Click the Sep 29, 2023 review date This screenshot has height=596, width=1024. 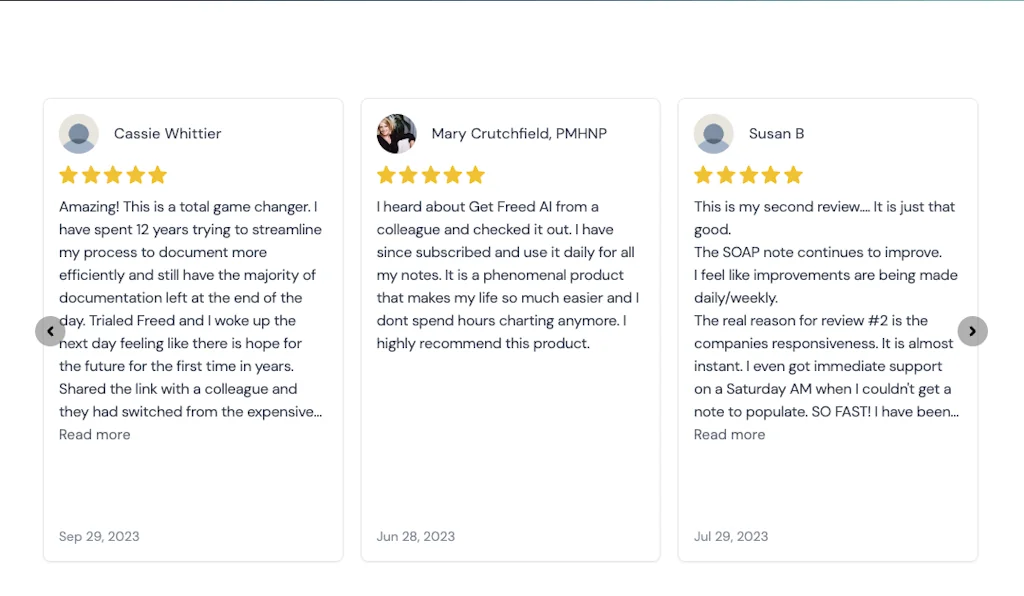click(99, 536)
